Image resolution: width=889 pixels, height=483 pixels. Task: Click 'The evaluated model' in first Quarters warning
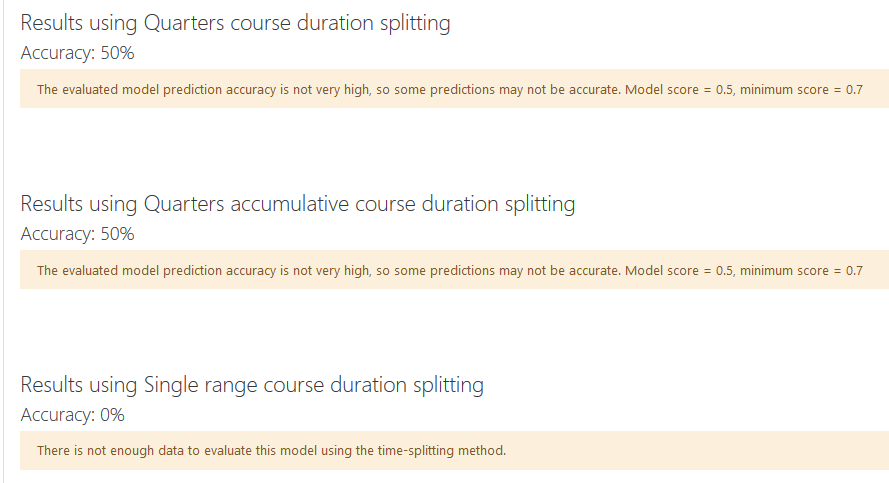pos(99,90)
